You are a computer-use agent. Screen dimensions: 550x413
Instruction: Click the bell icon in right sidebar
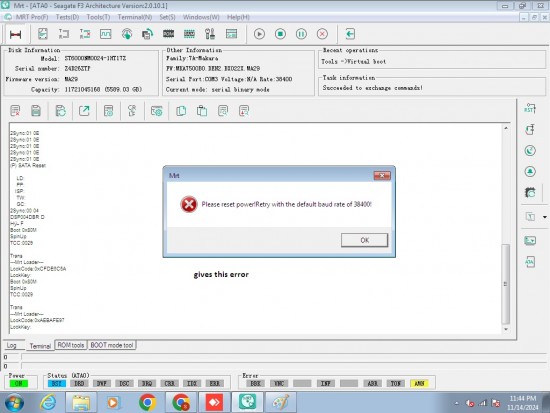[x=530, y=172]
